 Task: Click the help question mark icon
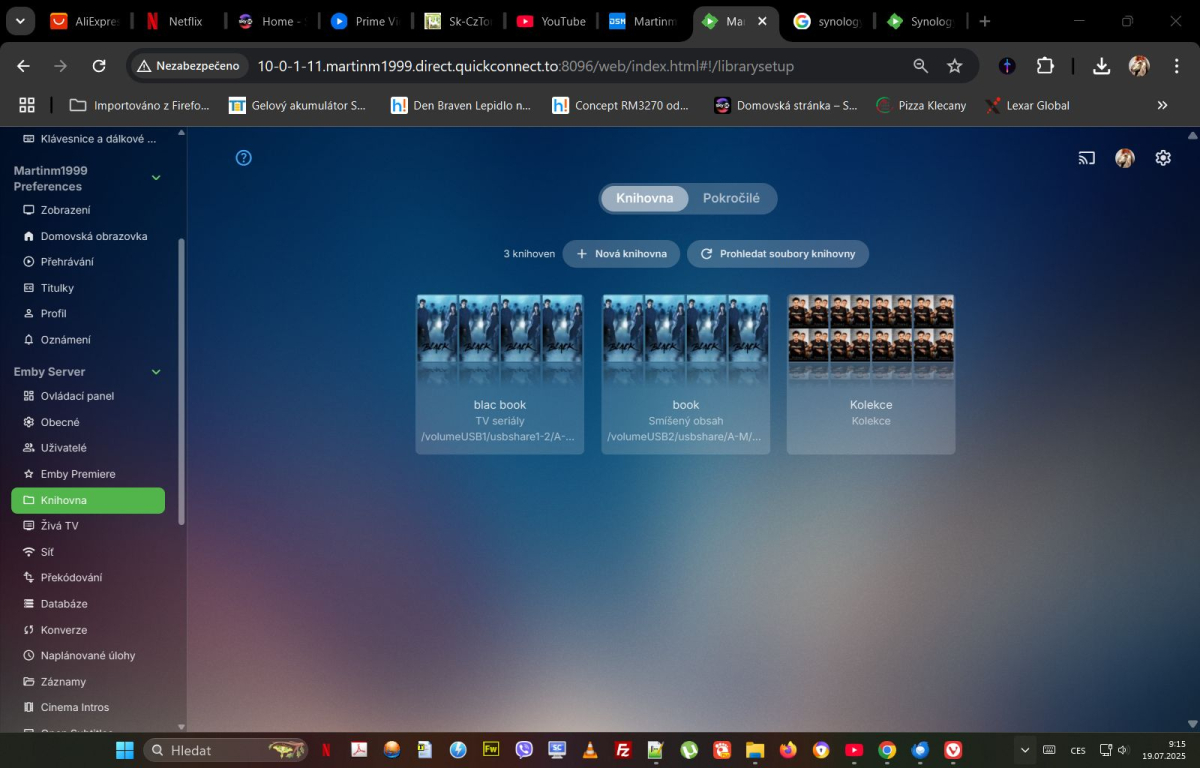[243, 157]
